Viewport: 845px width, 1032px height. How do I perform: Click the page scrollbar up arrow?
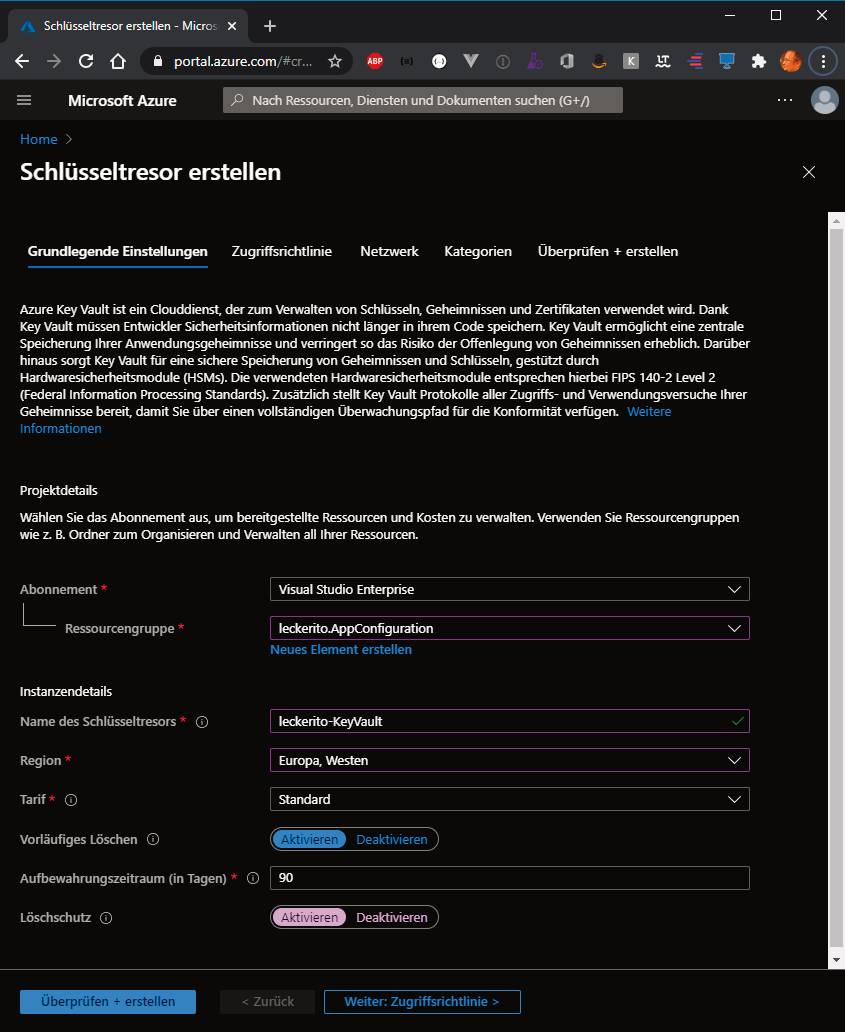836,221
